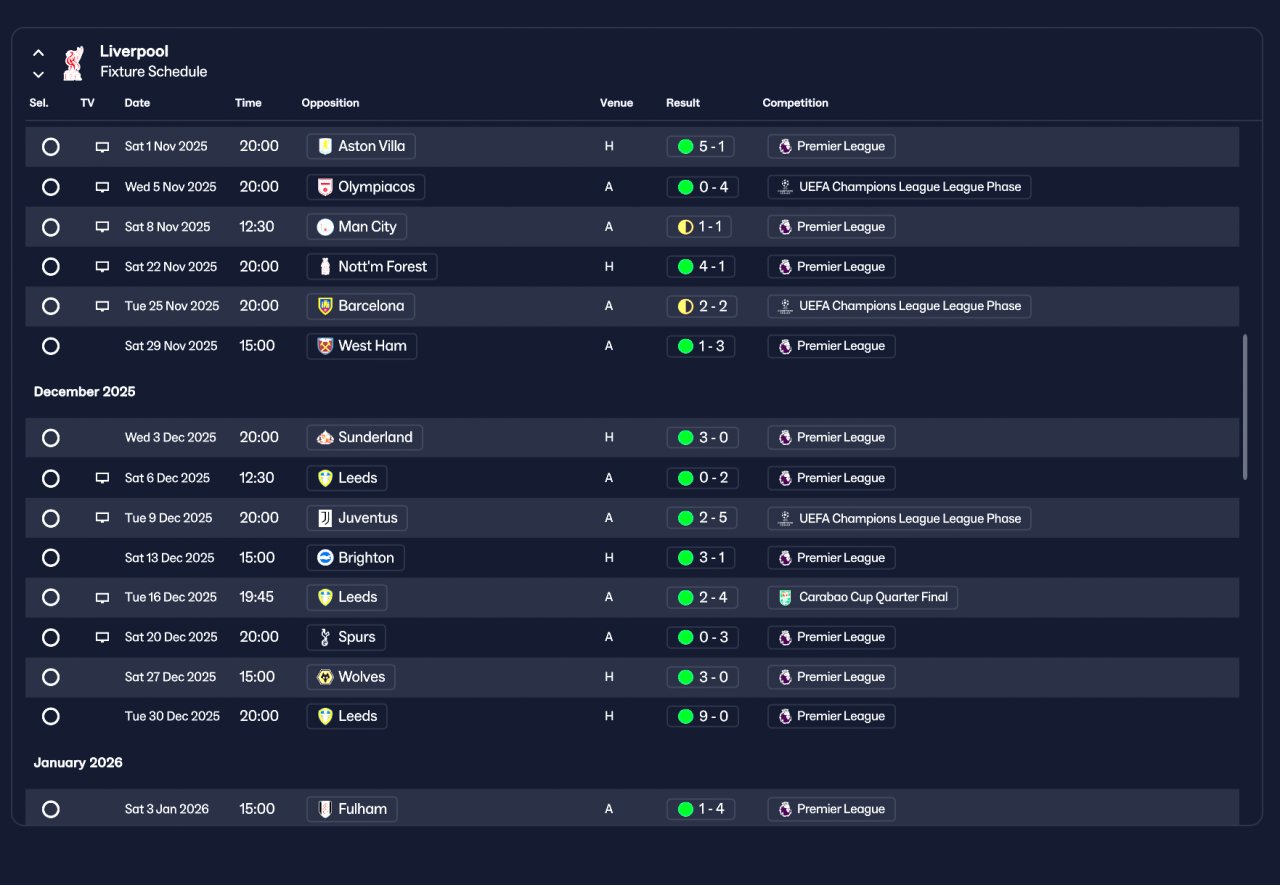Image resolution: width=1280 pixels, height=885 pixels.
Task: Open the 9 - 0 Leeds result
Action: click(703, 716)
